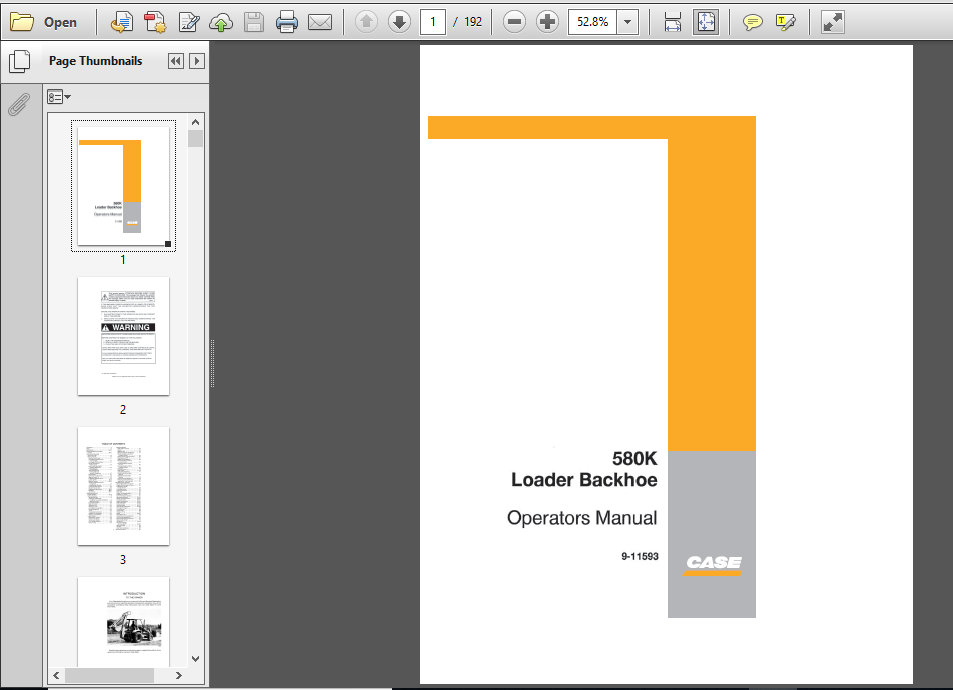Click the Email envelope icon
The image size is (953, 690).
320,22
